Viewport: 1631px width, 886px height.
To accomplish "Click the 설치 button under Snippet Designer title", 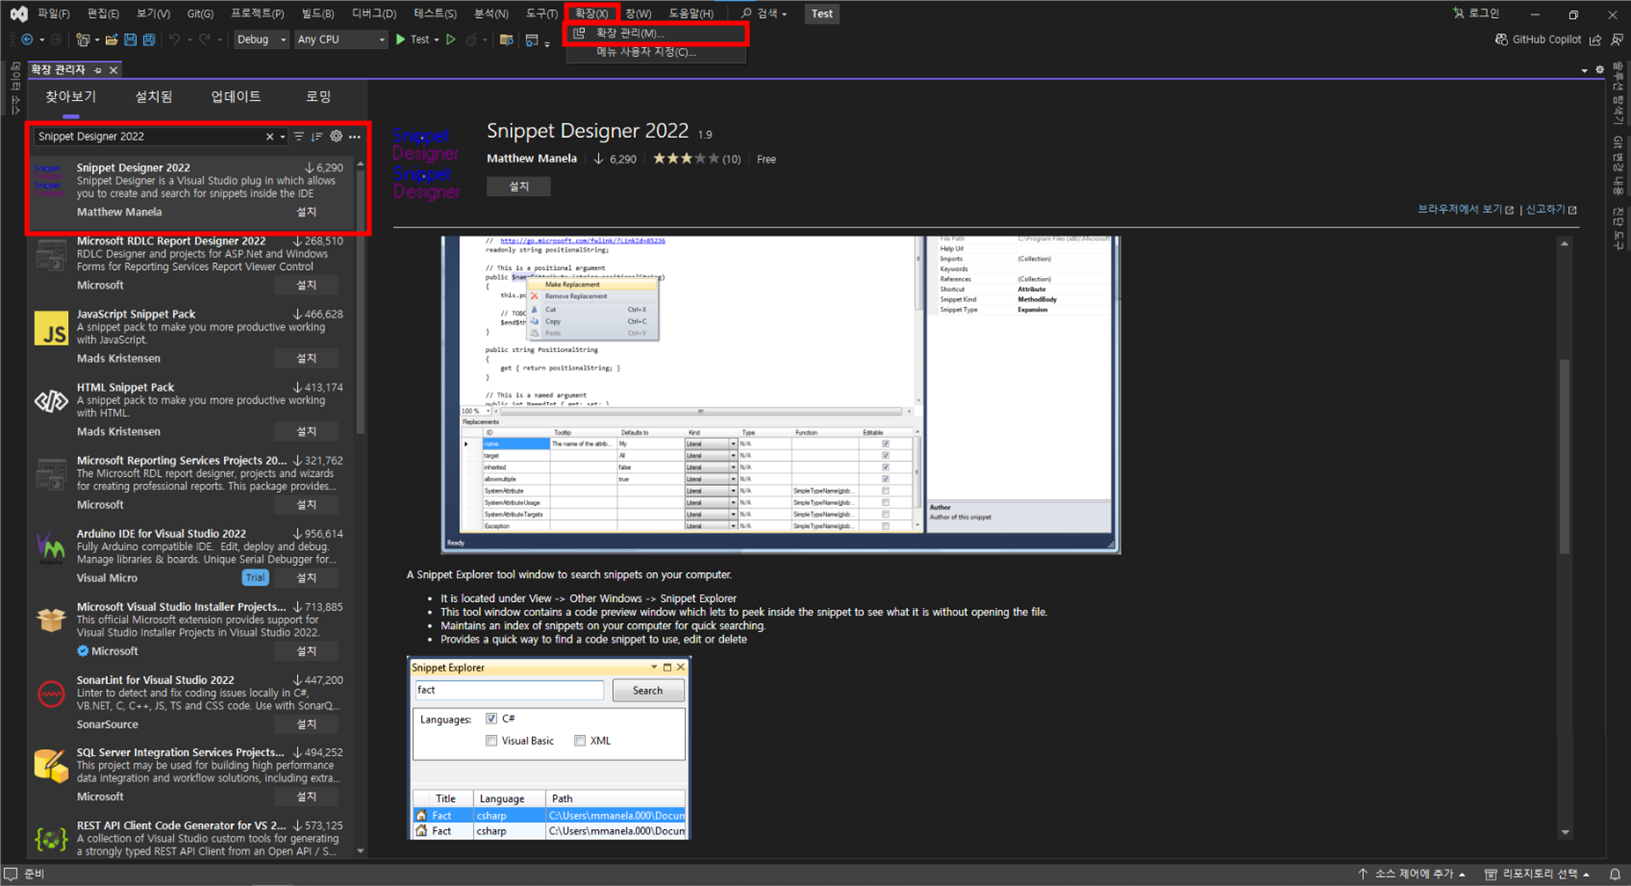I will click(518, 186).
